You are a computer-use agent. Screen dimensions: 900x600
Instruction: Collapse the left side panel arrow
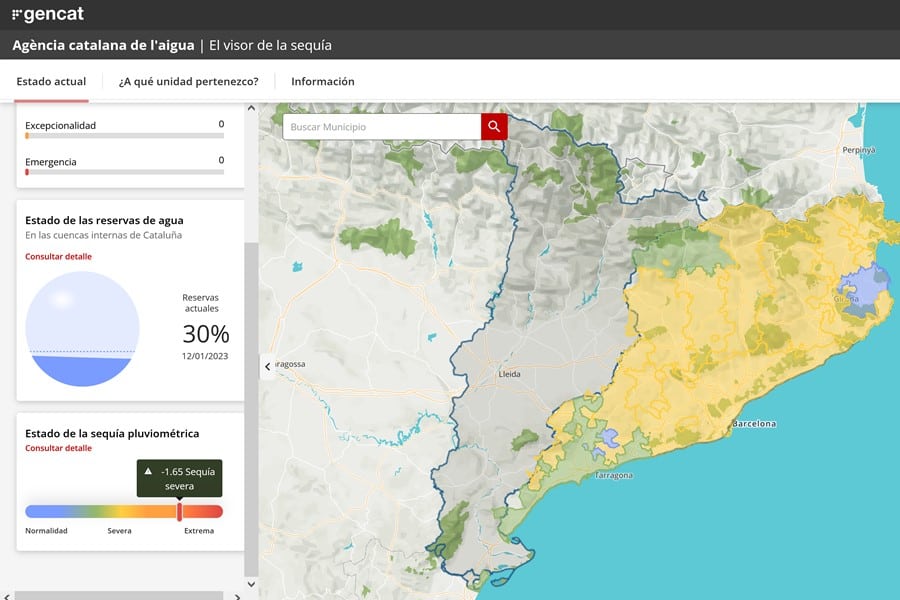[x=267, y=367]
